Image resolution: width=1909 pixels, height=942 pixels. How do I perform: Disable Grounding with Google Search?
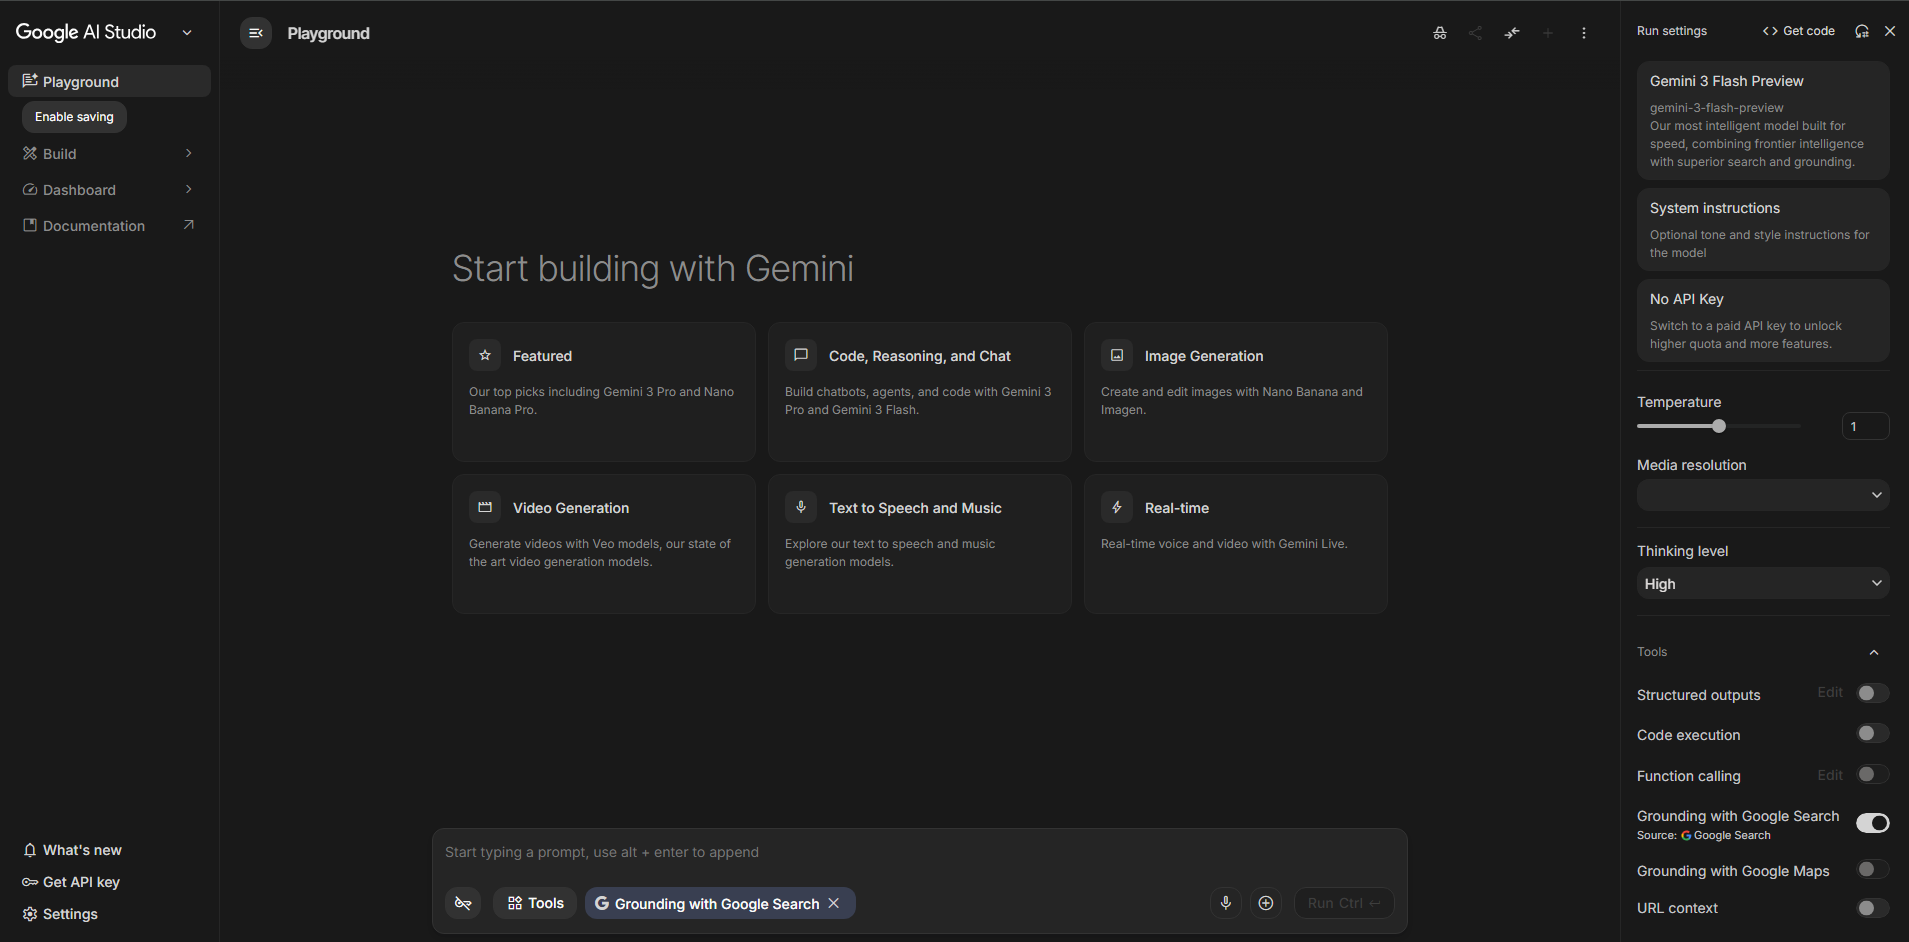[1871, 822]
